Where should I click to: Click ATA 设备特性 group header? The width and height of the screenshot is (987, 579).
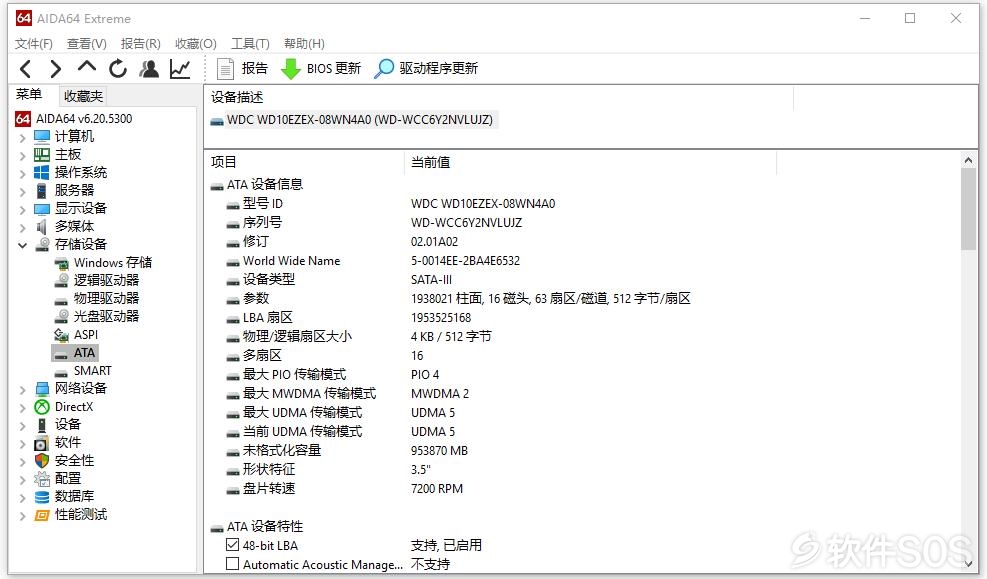point(265,526)
